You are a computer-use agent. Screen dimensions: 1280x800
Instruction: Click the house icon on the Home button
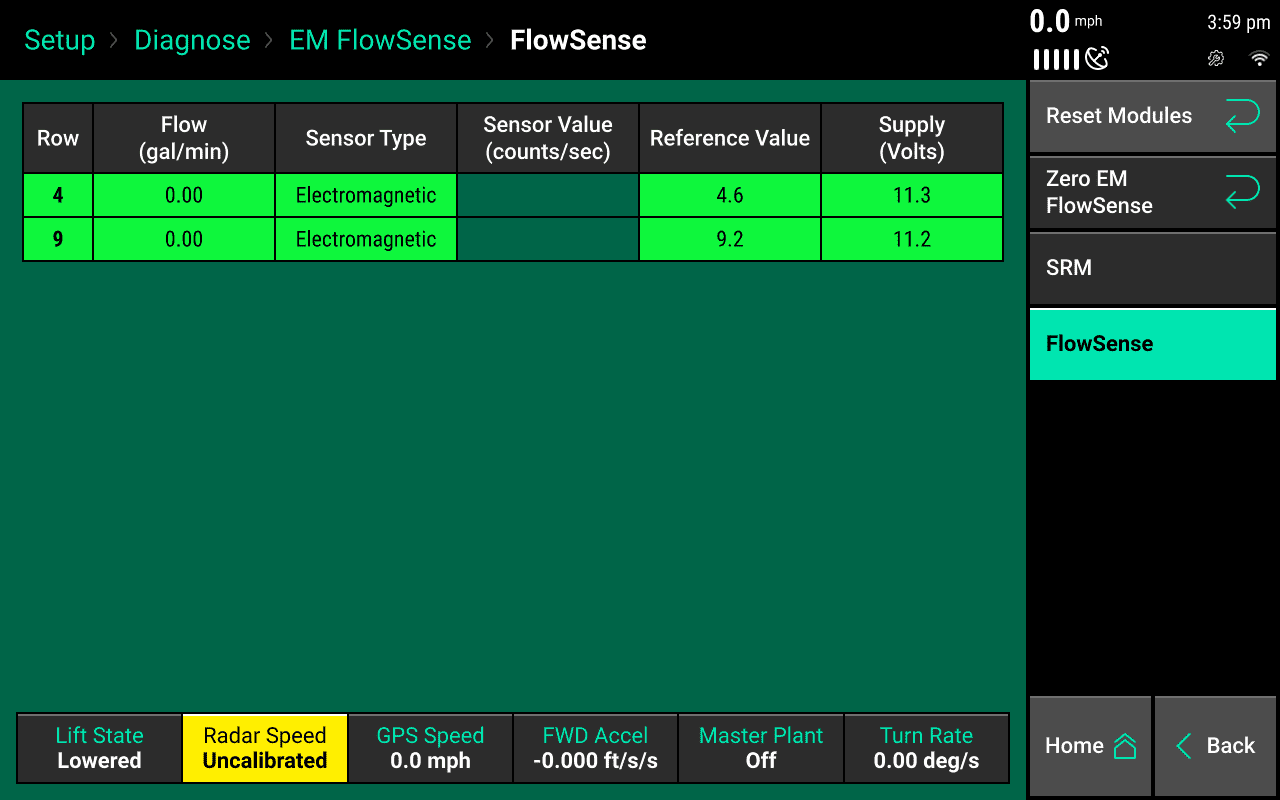click(1125, 746)
